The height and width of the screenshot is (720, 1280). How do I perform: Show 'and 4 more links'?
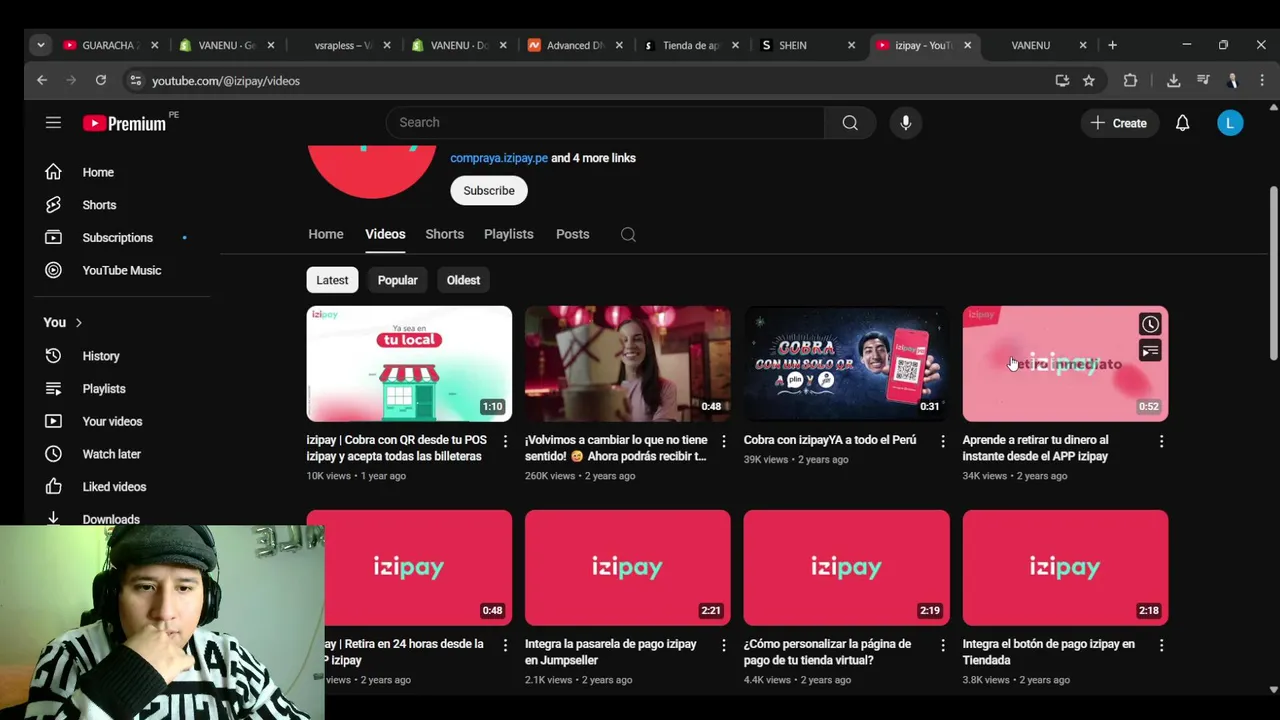(593, 158)
